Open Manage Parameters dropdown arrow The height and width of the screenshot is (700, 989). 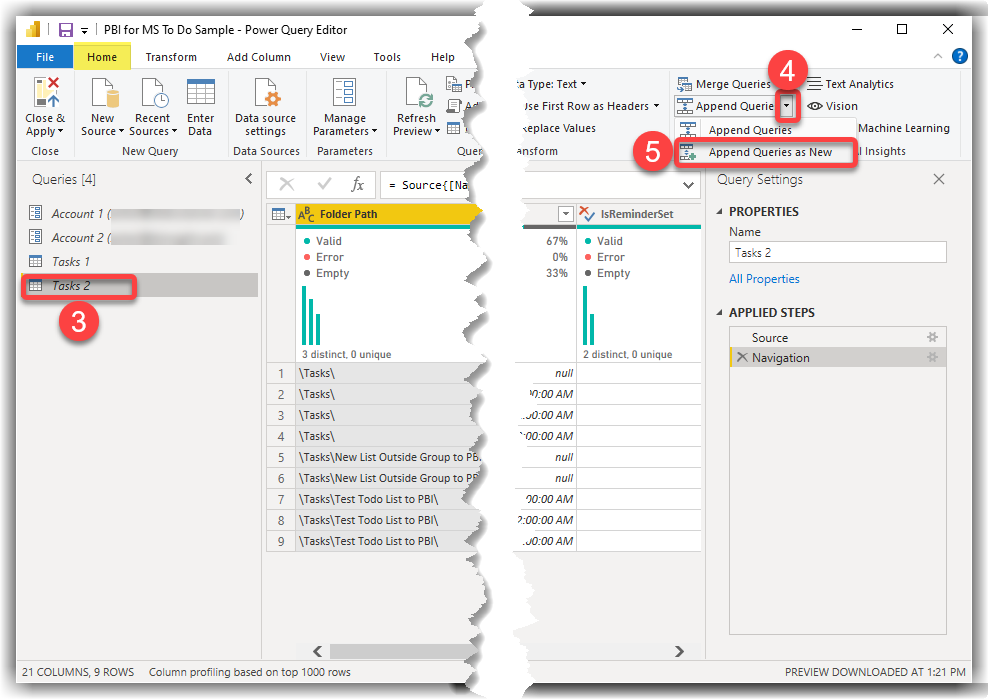coord(375,131)
